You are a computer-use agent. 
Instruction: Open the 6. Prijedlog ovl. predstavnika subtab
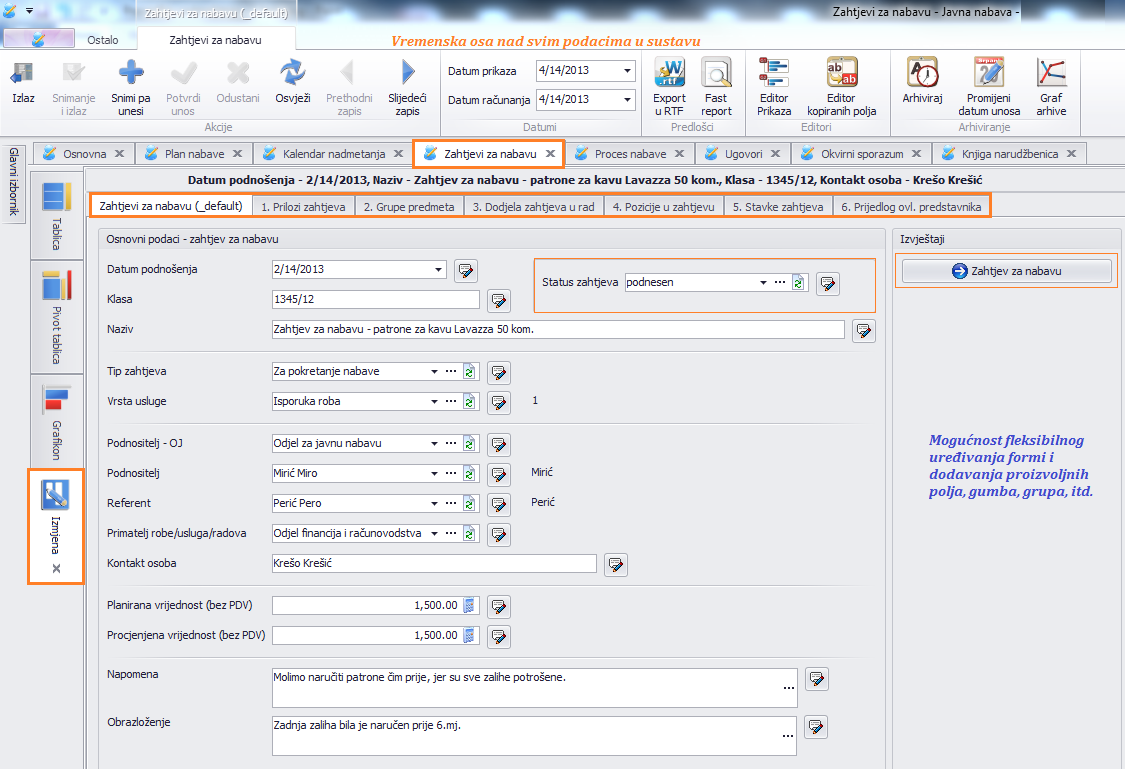click(x=911, y=207)
